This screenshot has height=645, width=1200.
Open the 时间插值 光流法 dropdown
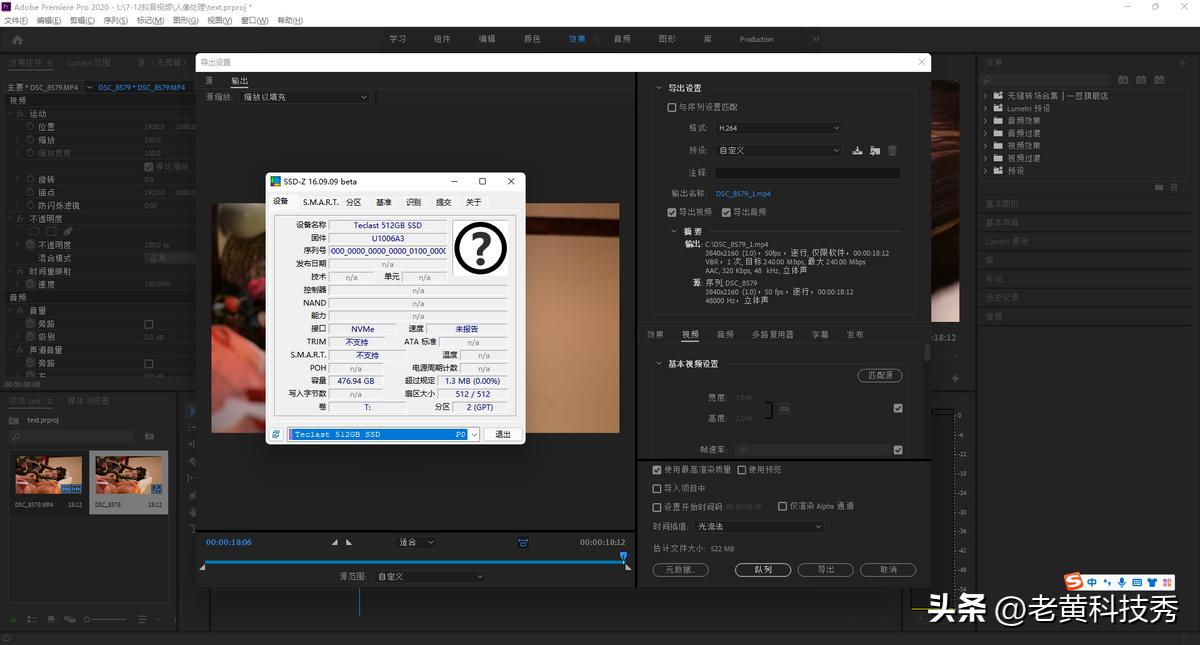[x=758, y=526]
